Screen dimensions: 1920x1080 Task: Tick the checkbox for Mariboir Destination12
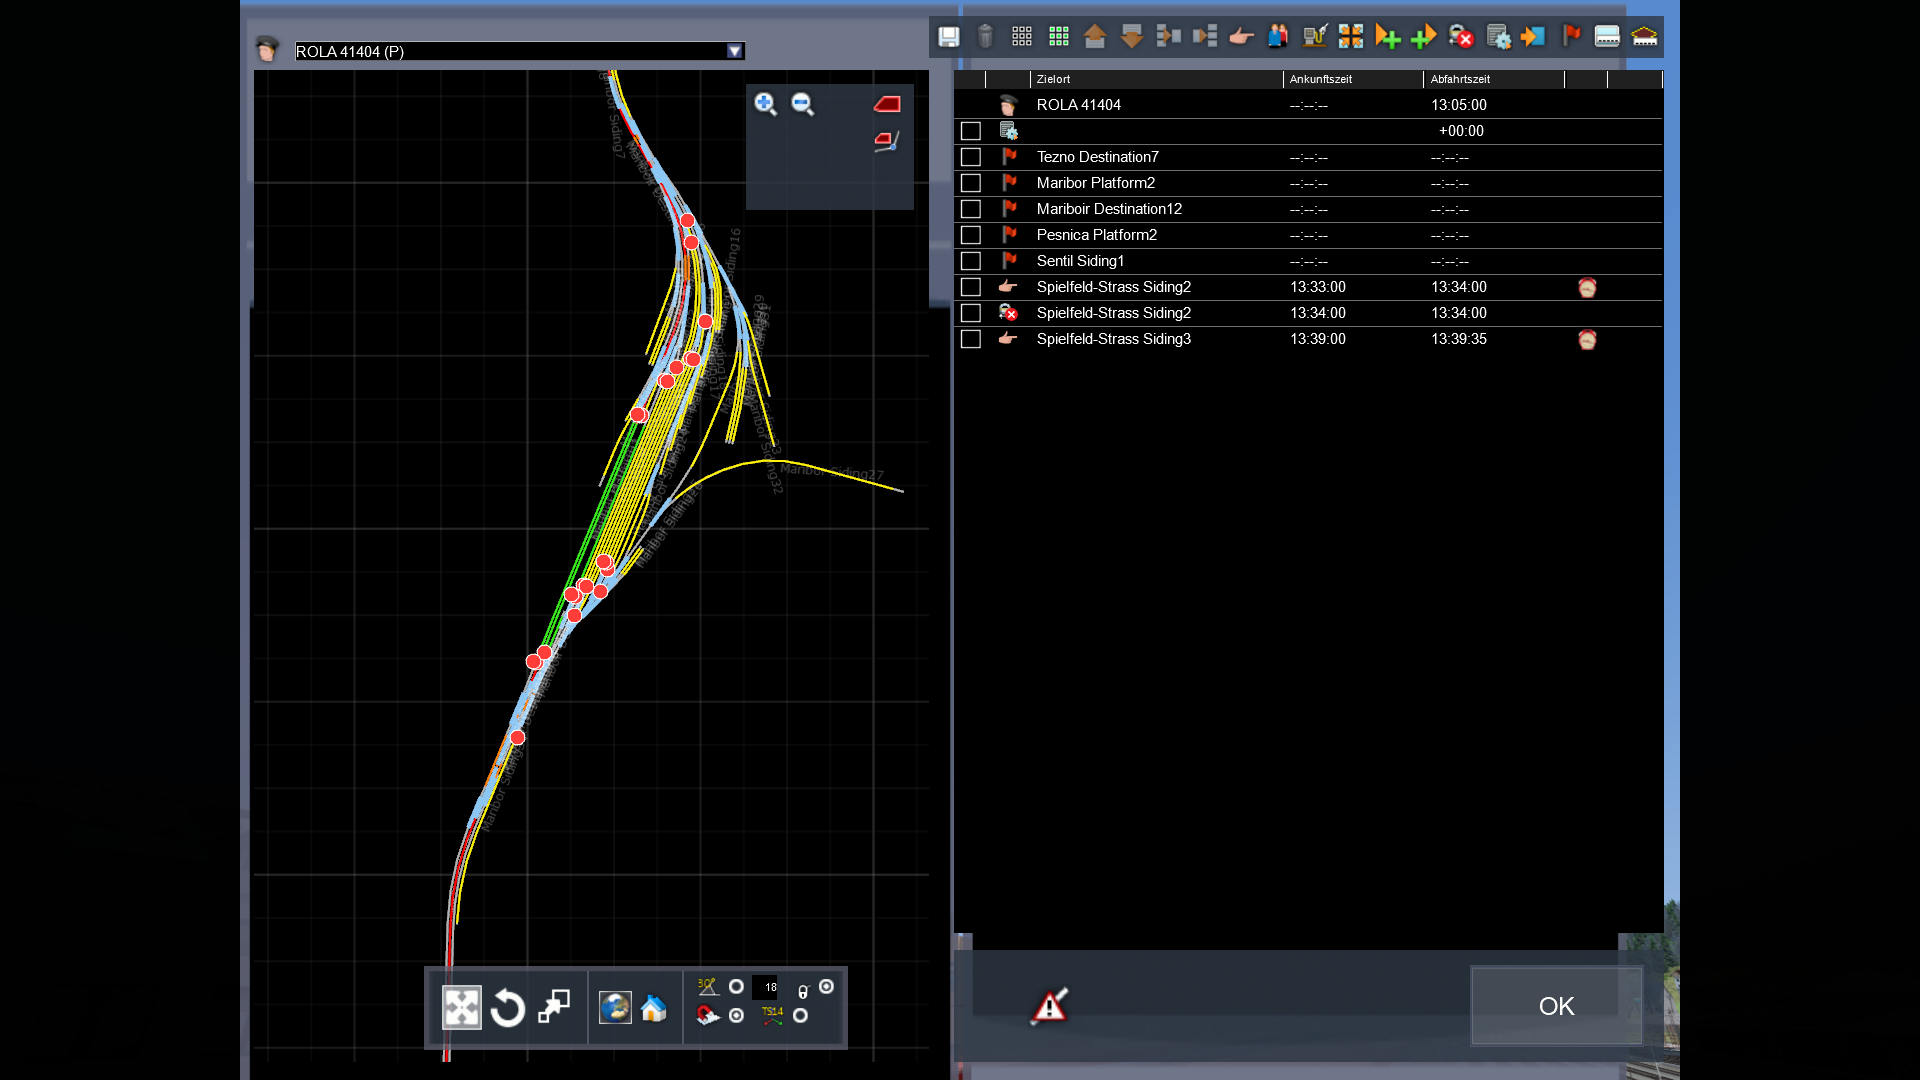tap(970, 209)
